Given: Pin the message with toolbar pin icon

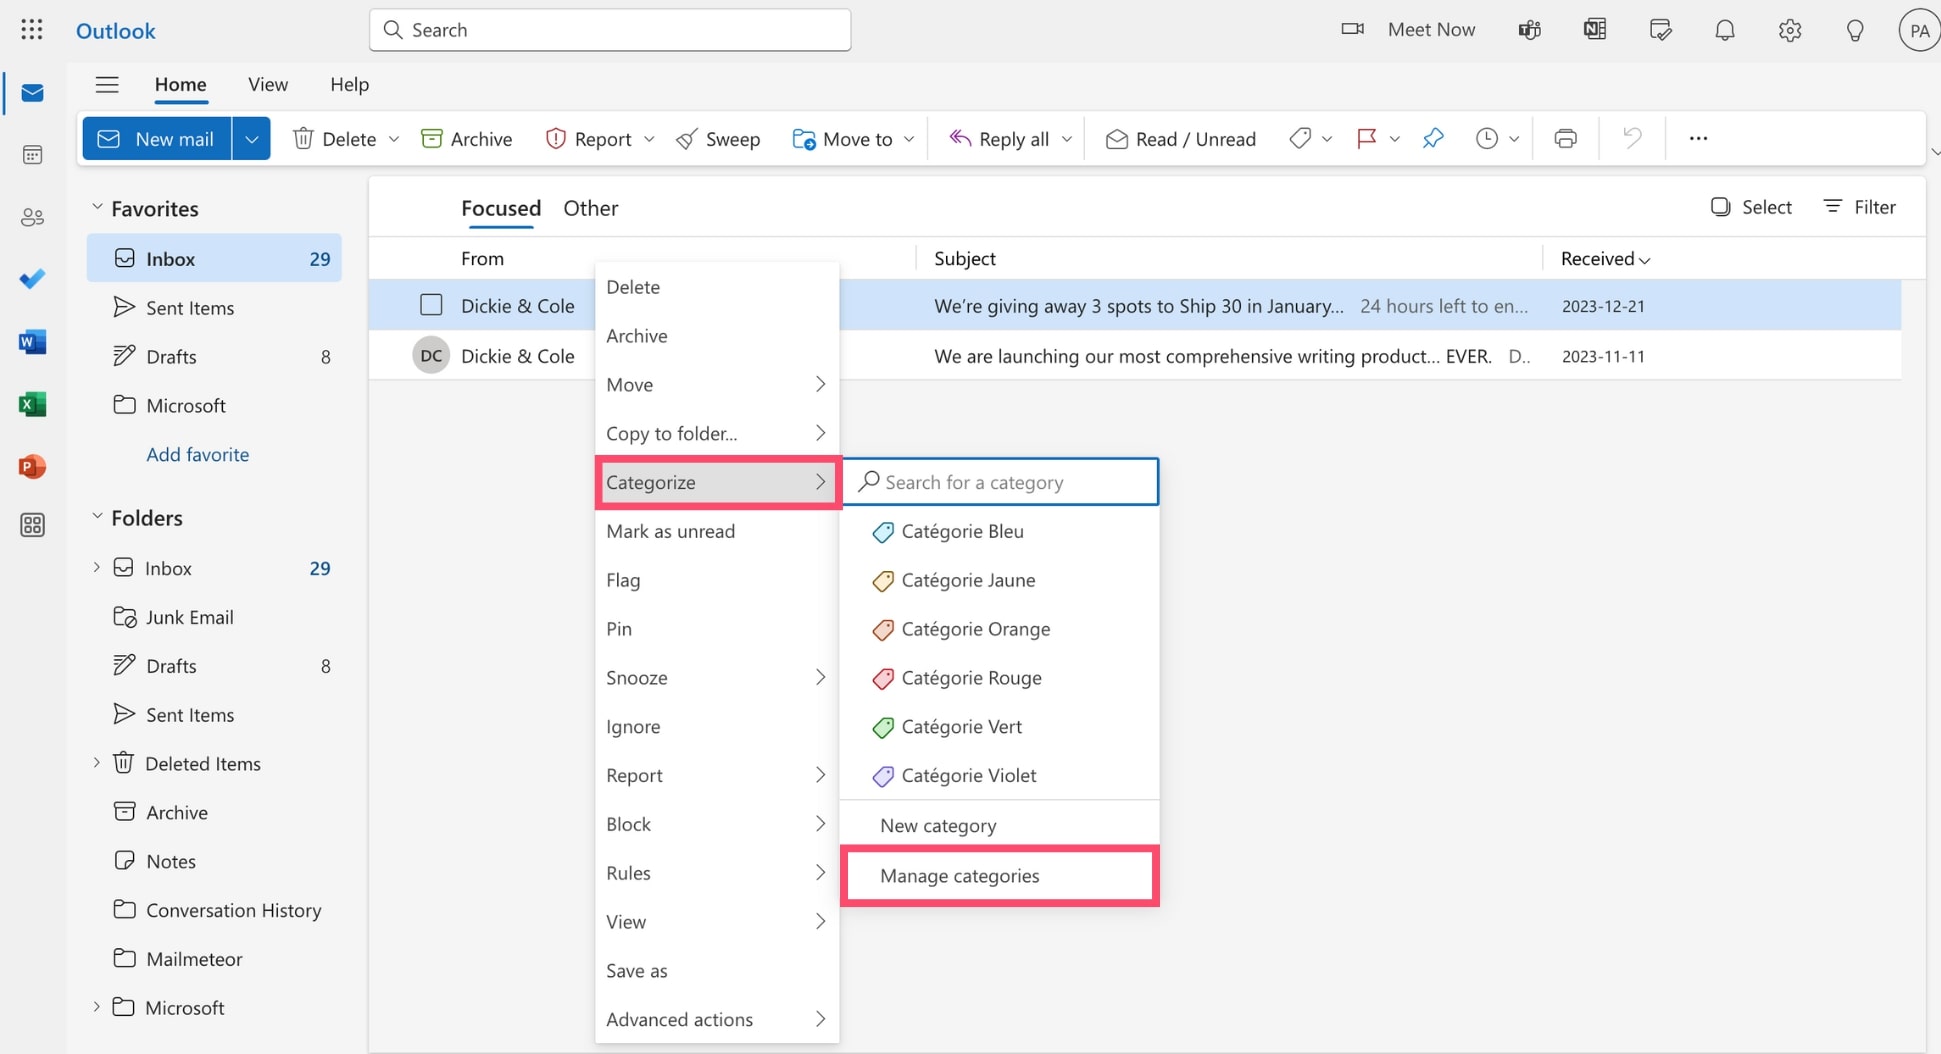Looking at the screenshot, I should 1433,138.
